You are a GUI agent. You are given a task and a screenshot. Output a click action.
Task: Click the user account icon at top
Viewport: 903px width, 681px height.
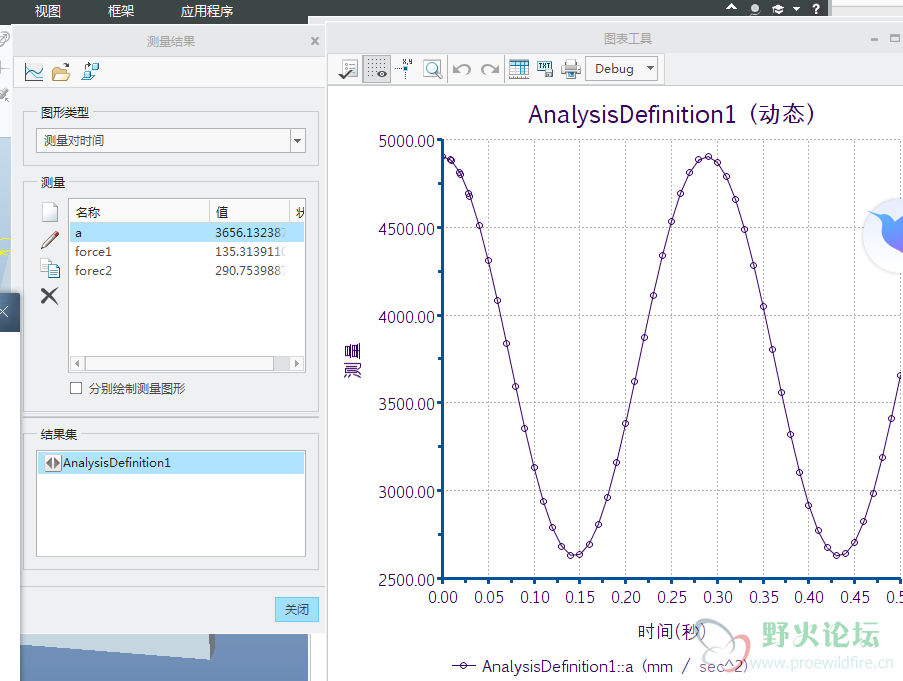(x=755, y=9)
